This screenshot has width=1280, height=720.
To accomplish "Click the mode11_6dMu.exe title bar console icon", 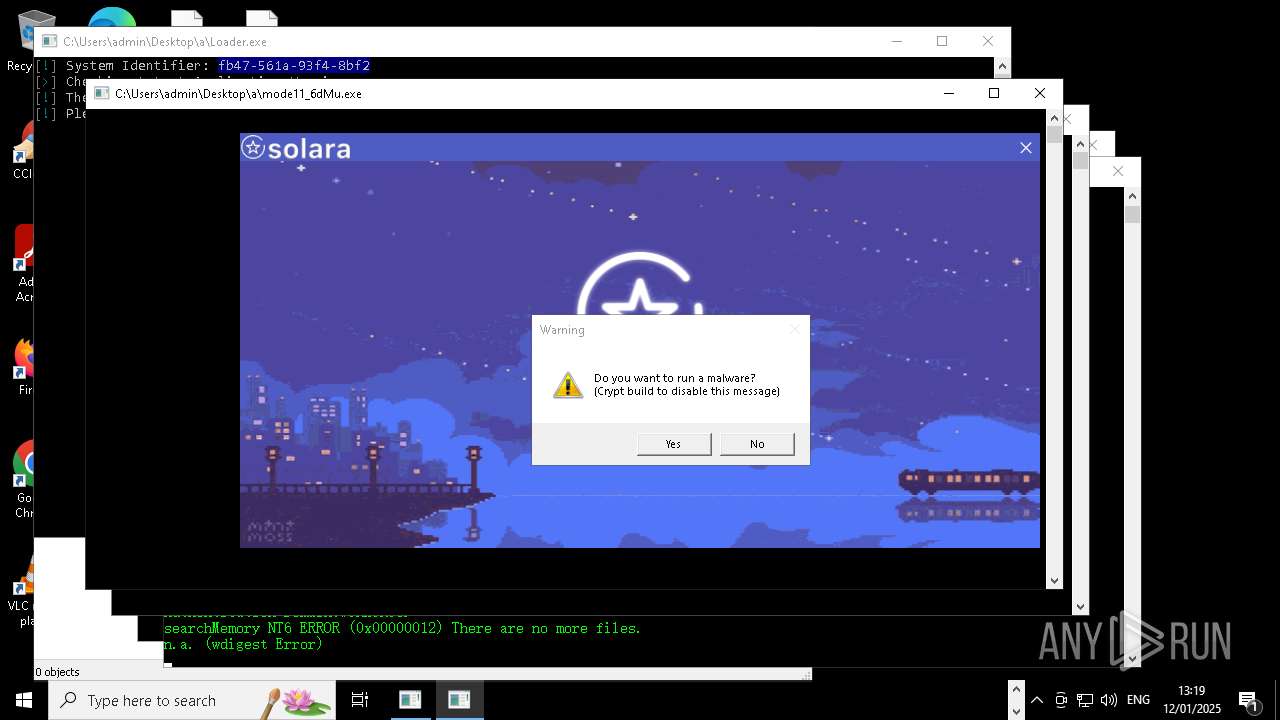I will [101, 93].
